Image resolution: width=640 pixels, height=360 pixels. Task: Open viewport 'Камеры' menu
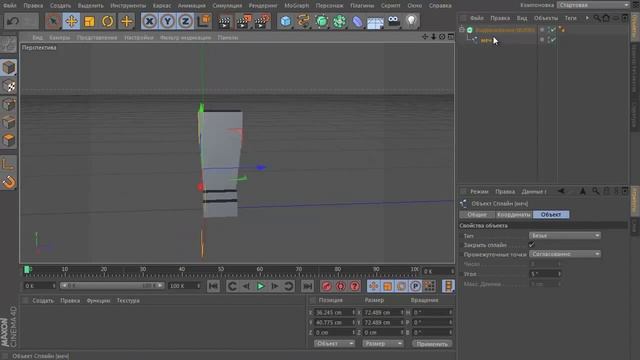(60, 38)
